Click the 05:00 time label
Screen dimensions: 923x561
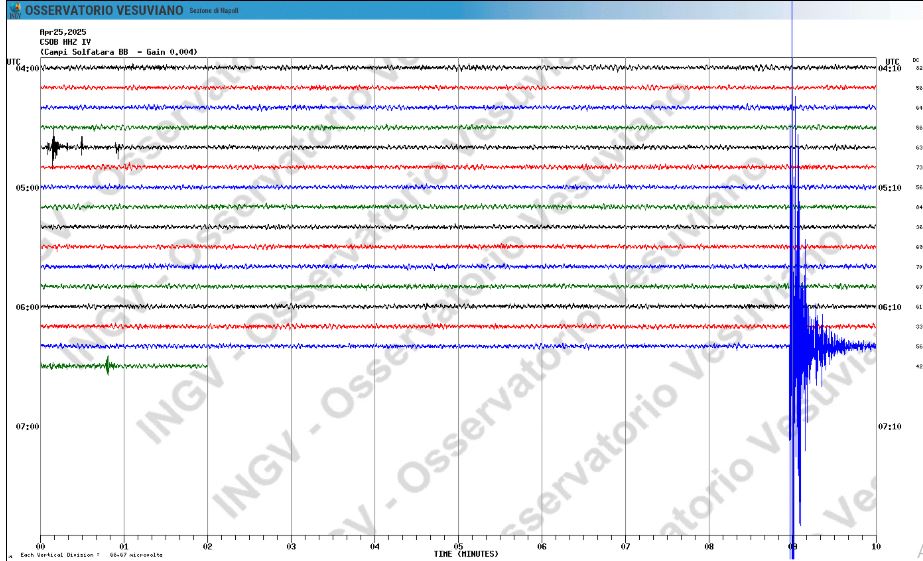click(x=27, y=188)
